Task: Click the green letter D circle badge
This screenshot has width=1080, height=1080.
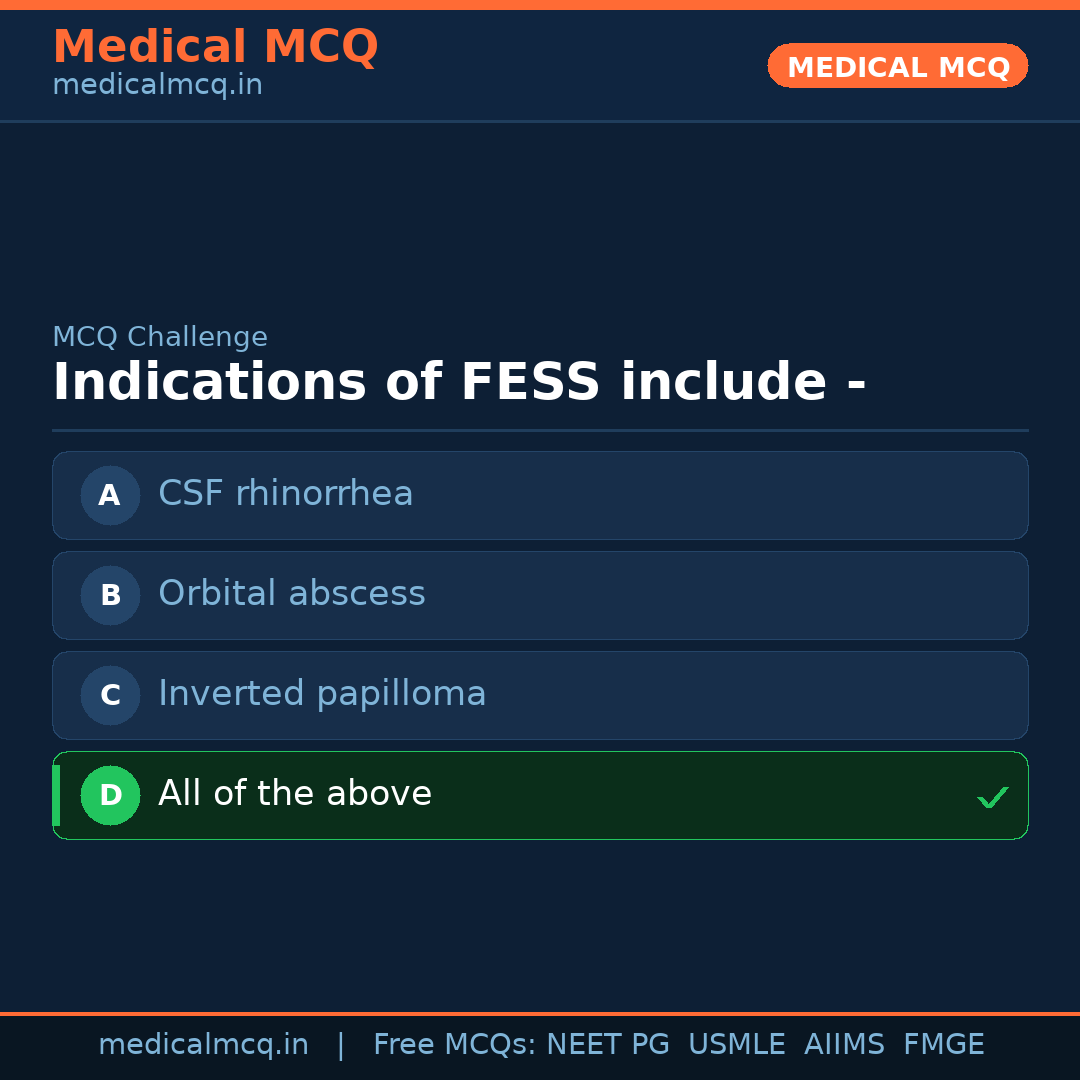Action: [x=110, y=795]
